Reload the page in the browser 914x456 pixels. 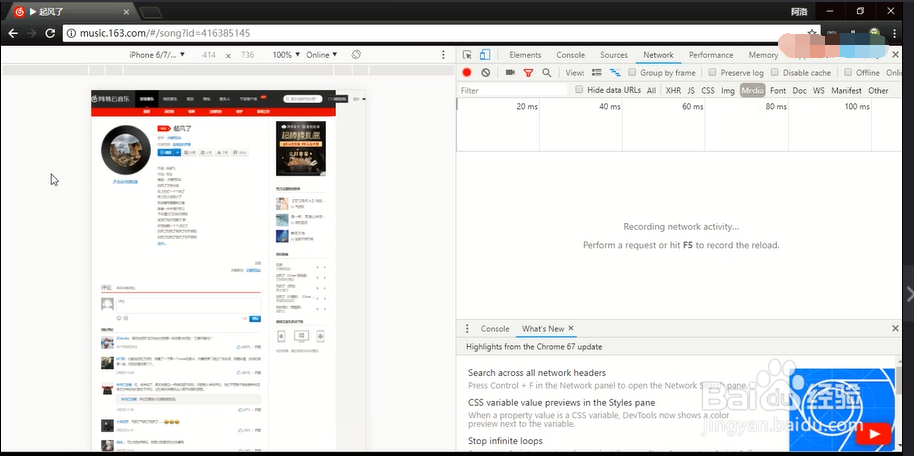(51, 33)
